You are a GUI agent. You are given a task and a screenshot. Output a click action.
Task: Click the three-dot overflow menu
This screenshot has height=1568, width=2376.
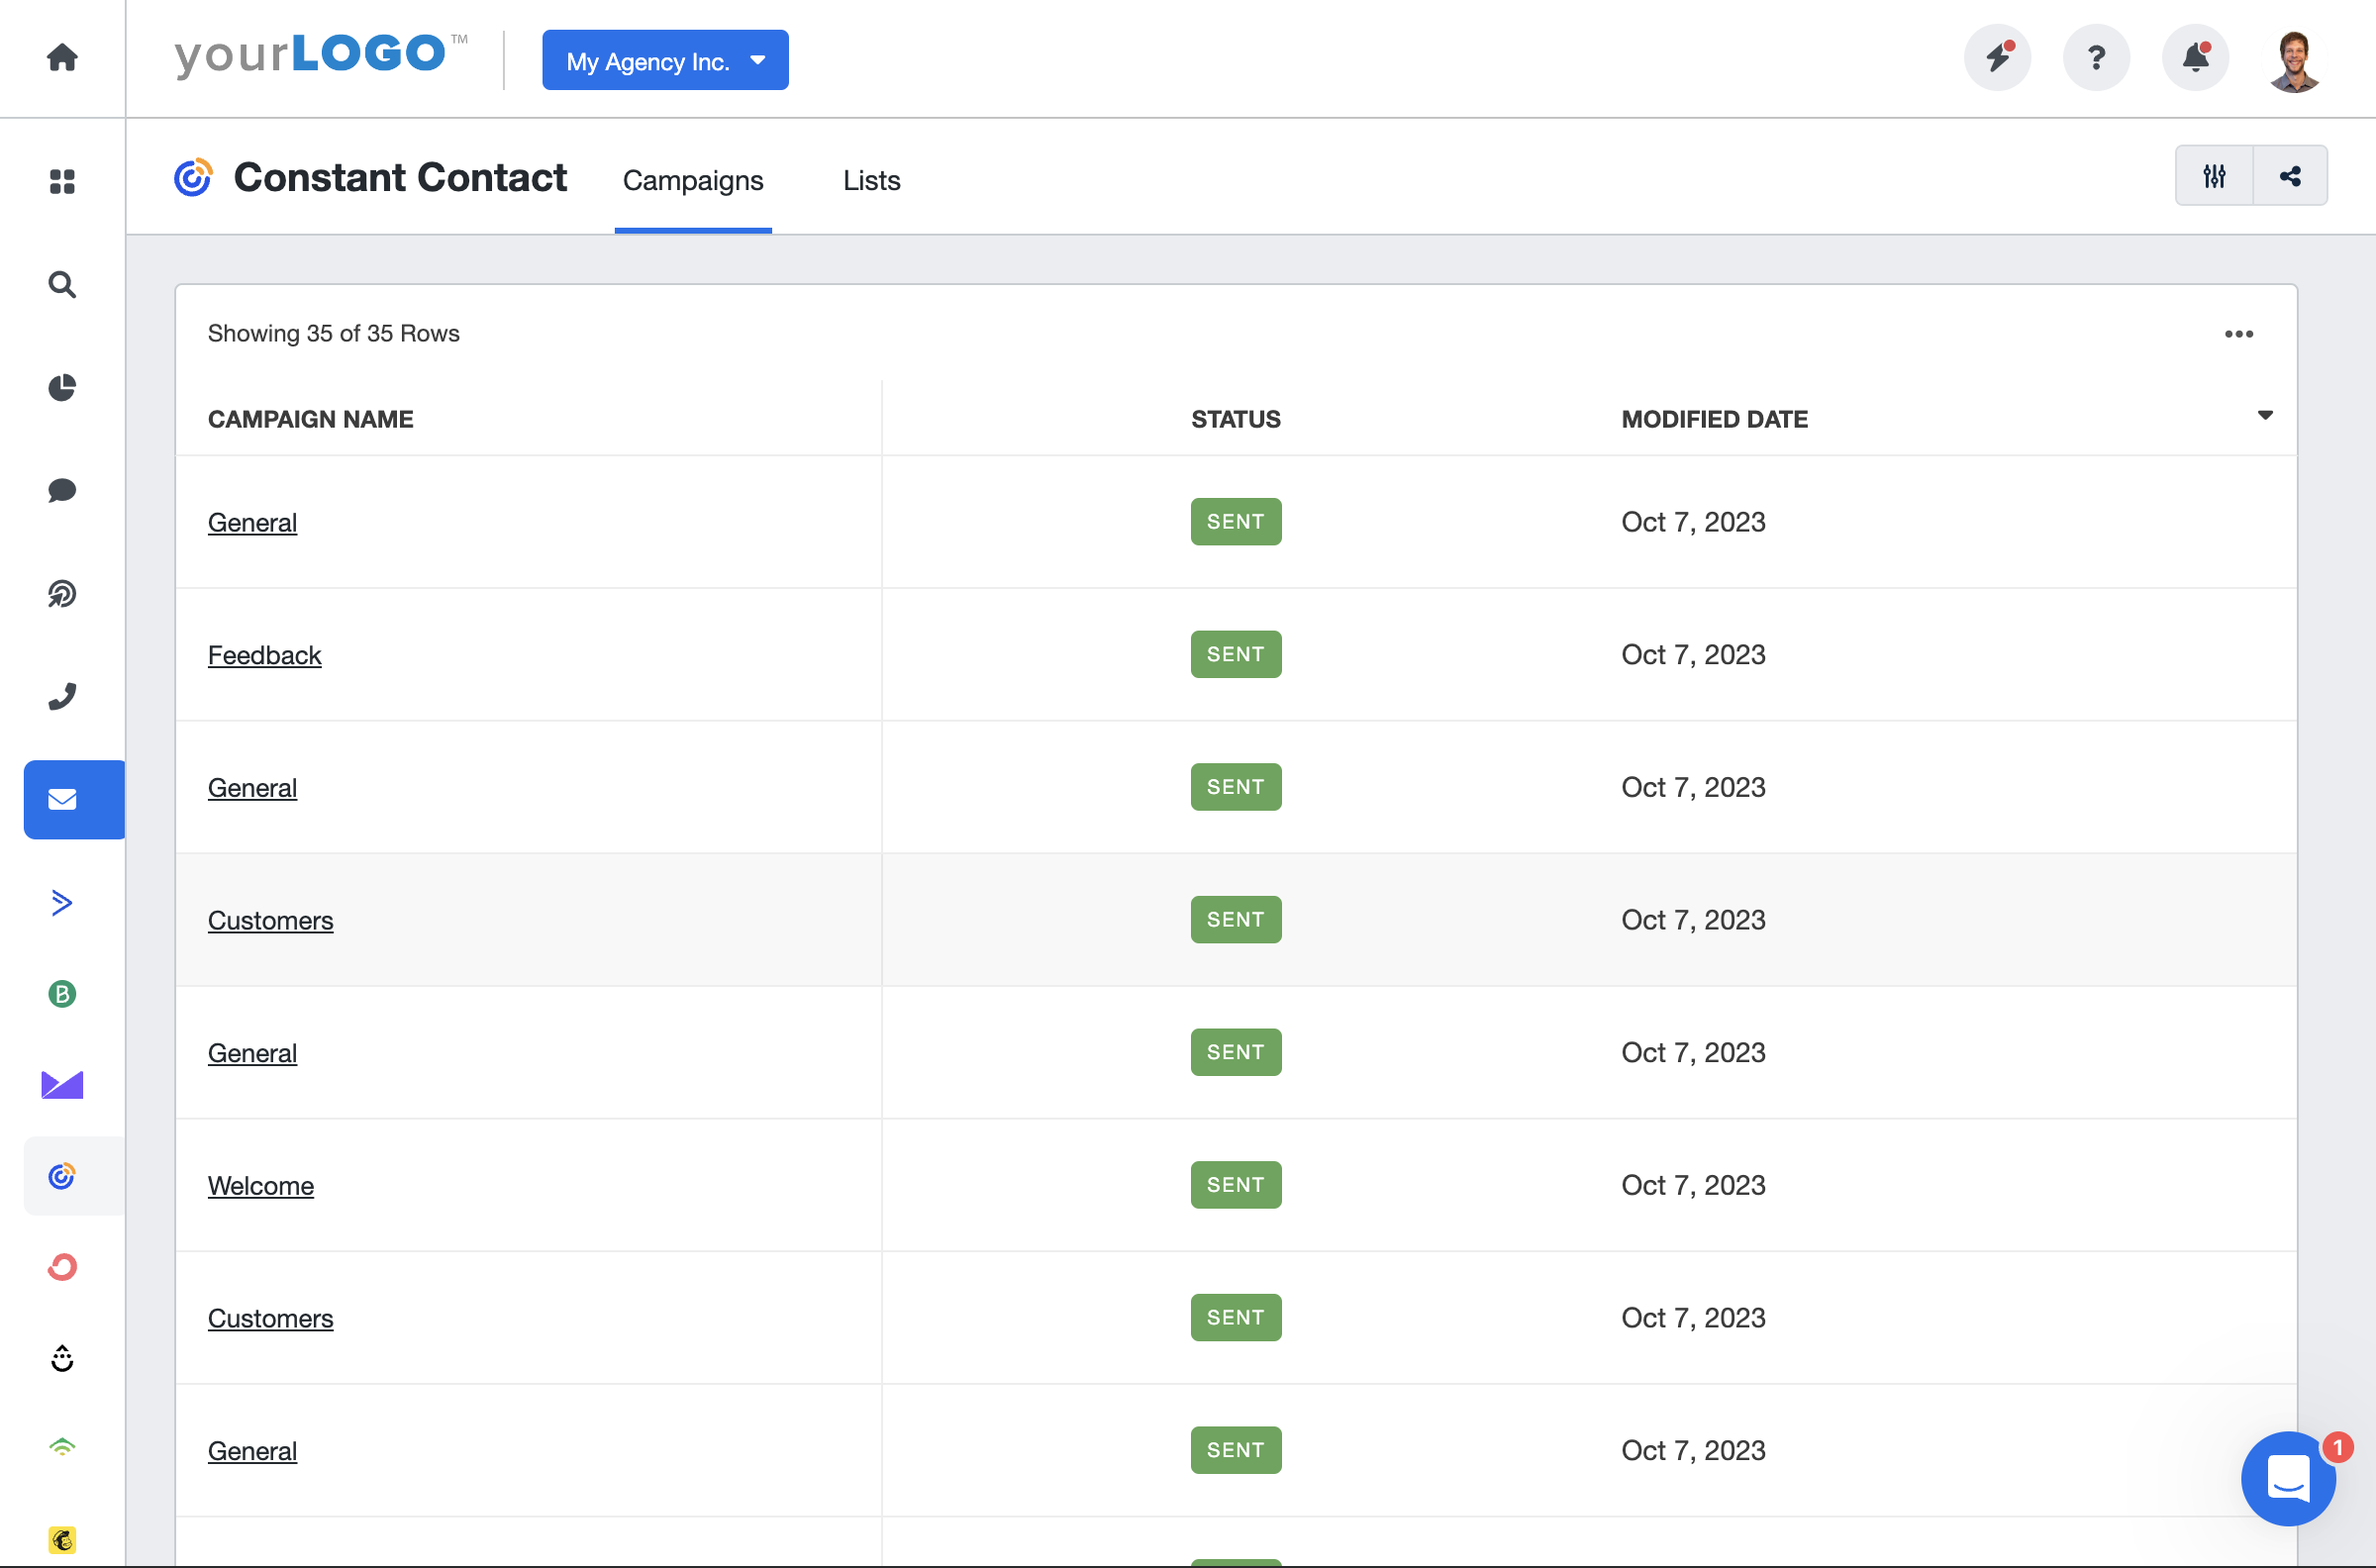coord(2239,333)
